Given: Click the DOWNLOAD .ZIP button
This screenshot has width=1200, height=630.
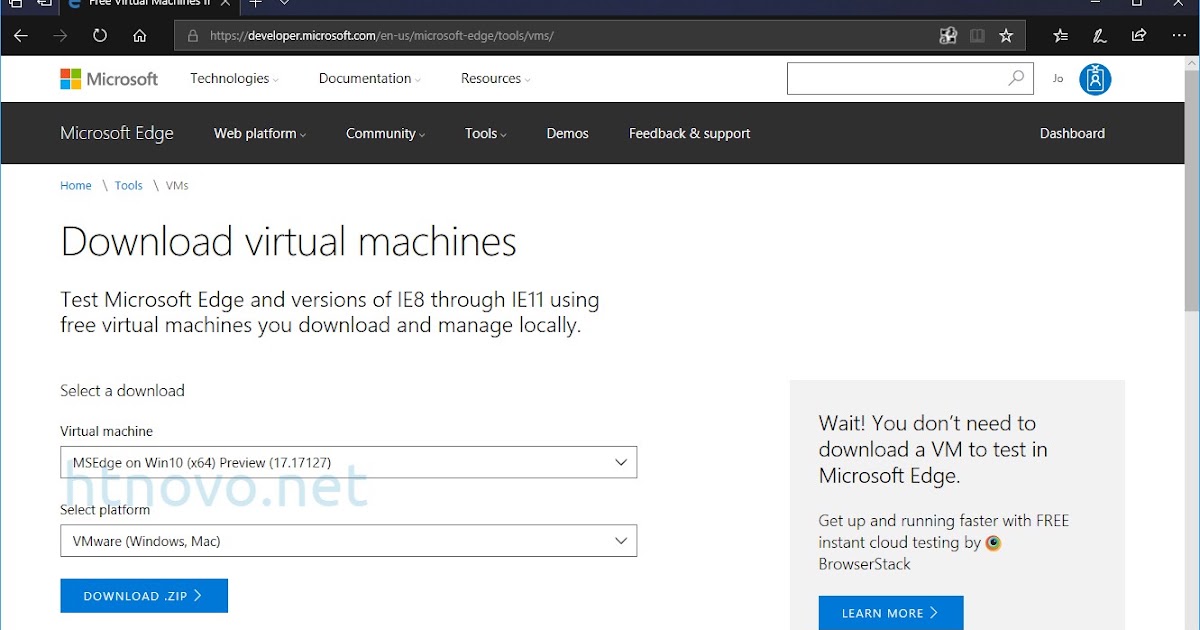Looking at the screenshot, I should click(144, 596).
